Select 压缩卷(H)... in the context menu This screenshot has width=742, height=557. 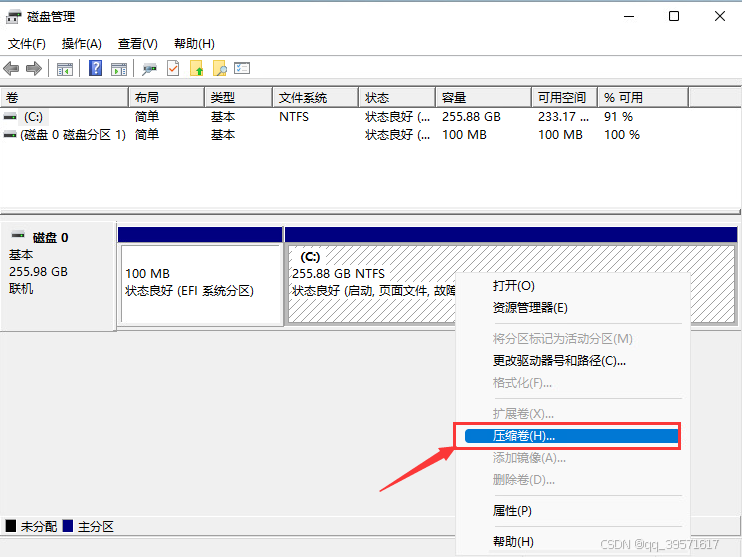click(x=572, y=436)
